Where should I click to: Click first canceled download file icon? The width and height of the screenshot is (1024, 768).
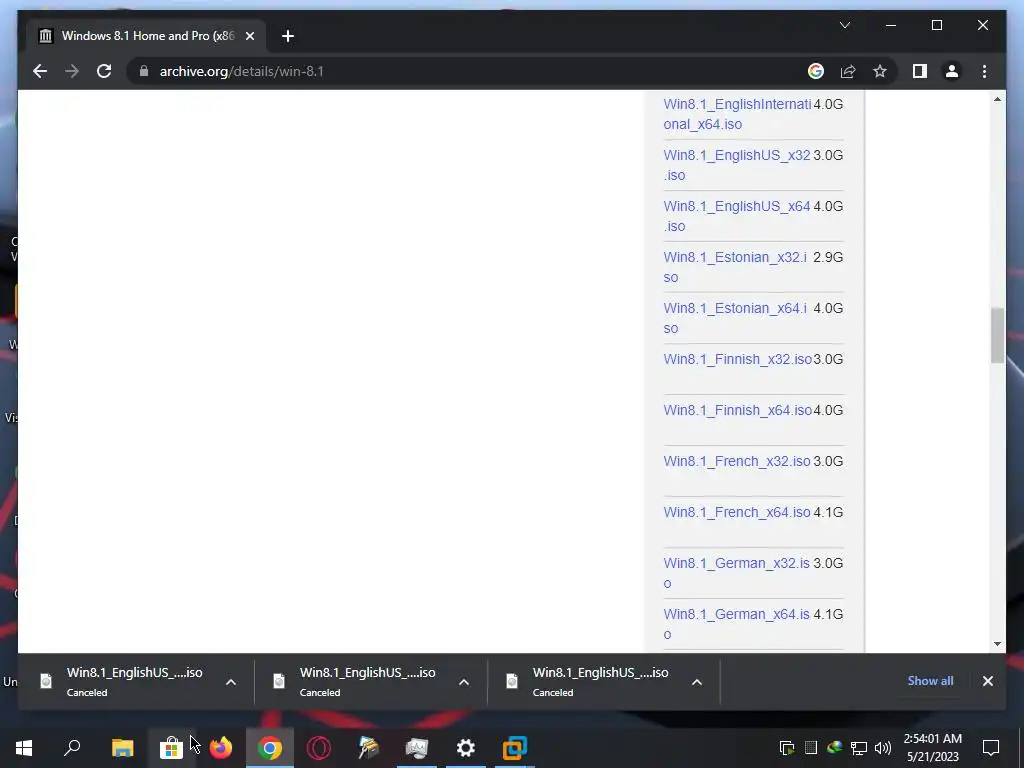(x=46, y=681)
